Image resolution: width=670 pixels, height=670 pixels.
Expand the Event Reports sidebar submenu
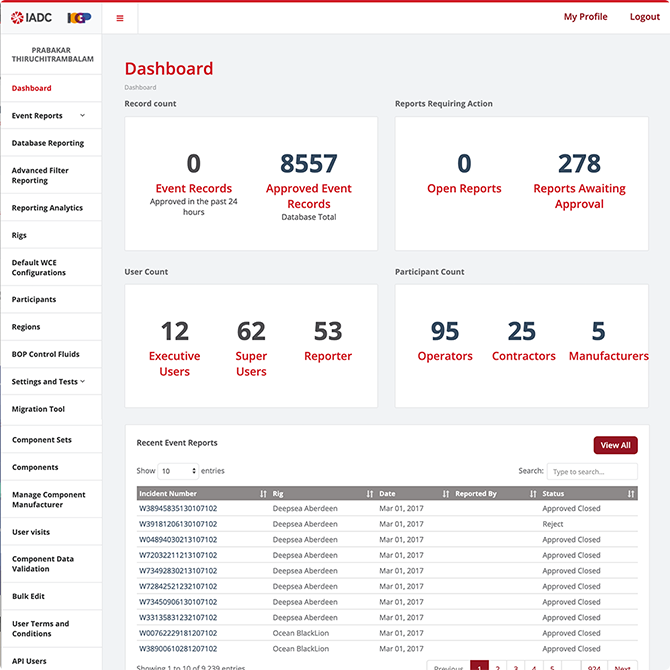coord(82,116)
